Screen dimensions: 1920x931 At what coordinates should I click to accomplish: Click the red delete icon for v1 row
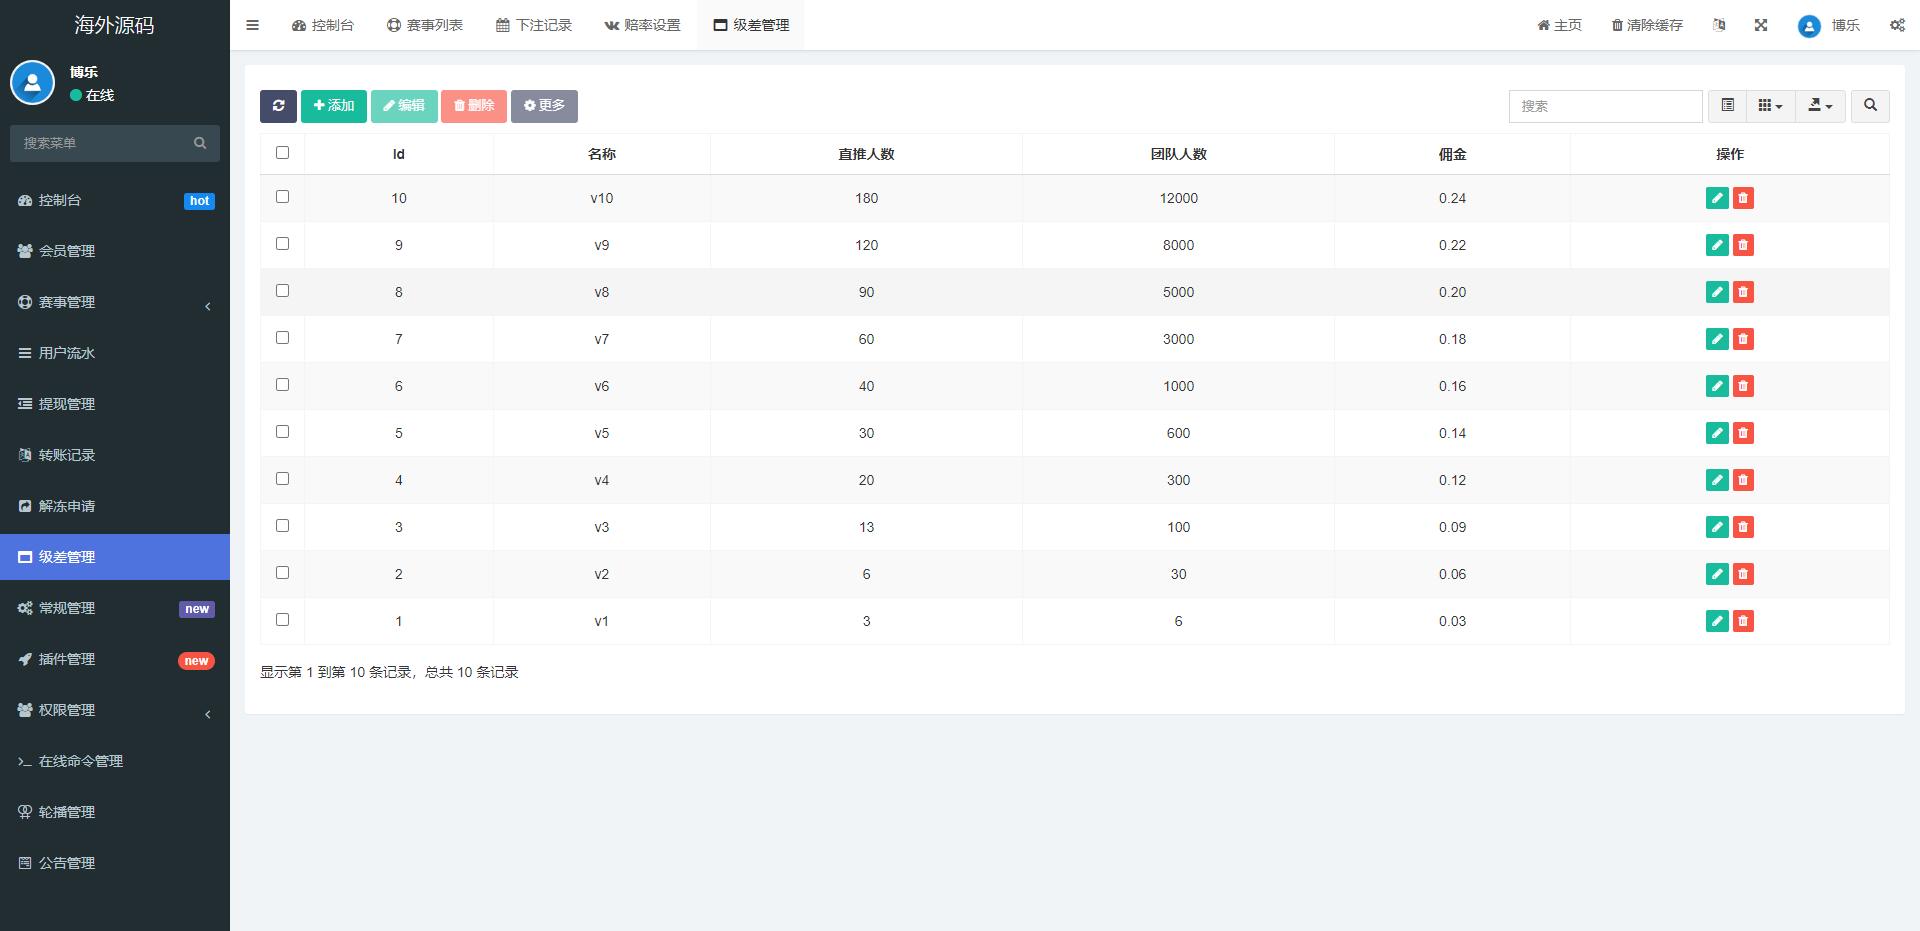tap(1743, 621)
